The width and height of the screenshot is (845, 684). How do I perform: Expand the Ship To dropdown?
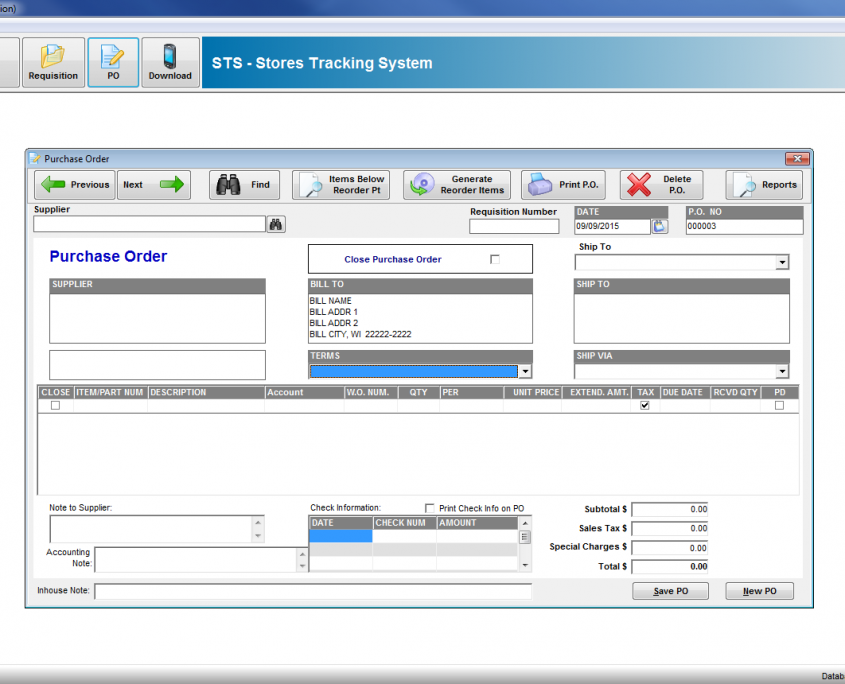coord(782,262)
